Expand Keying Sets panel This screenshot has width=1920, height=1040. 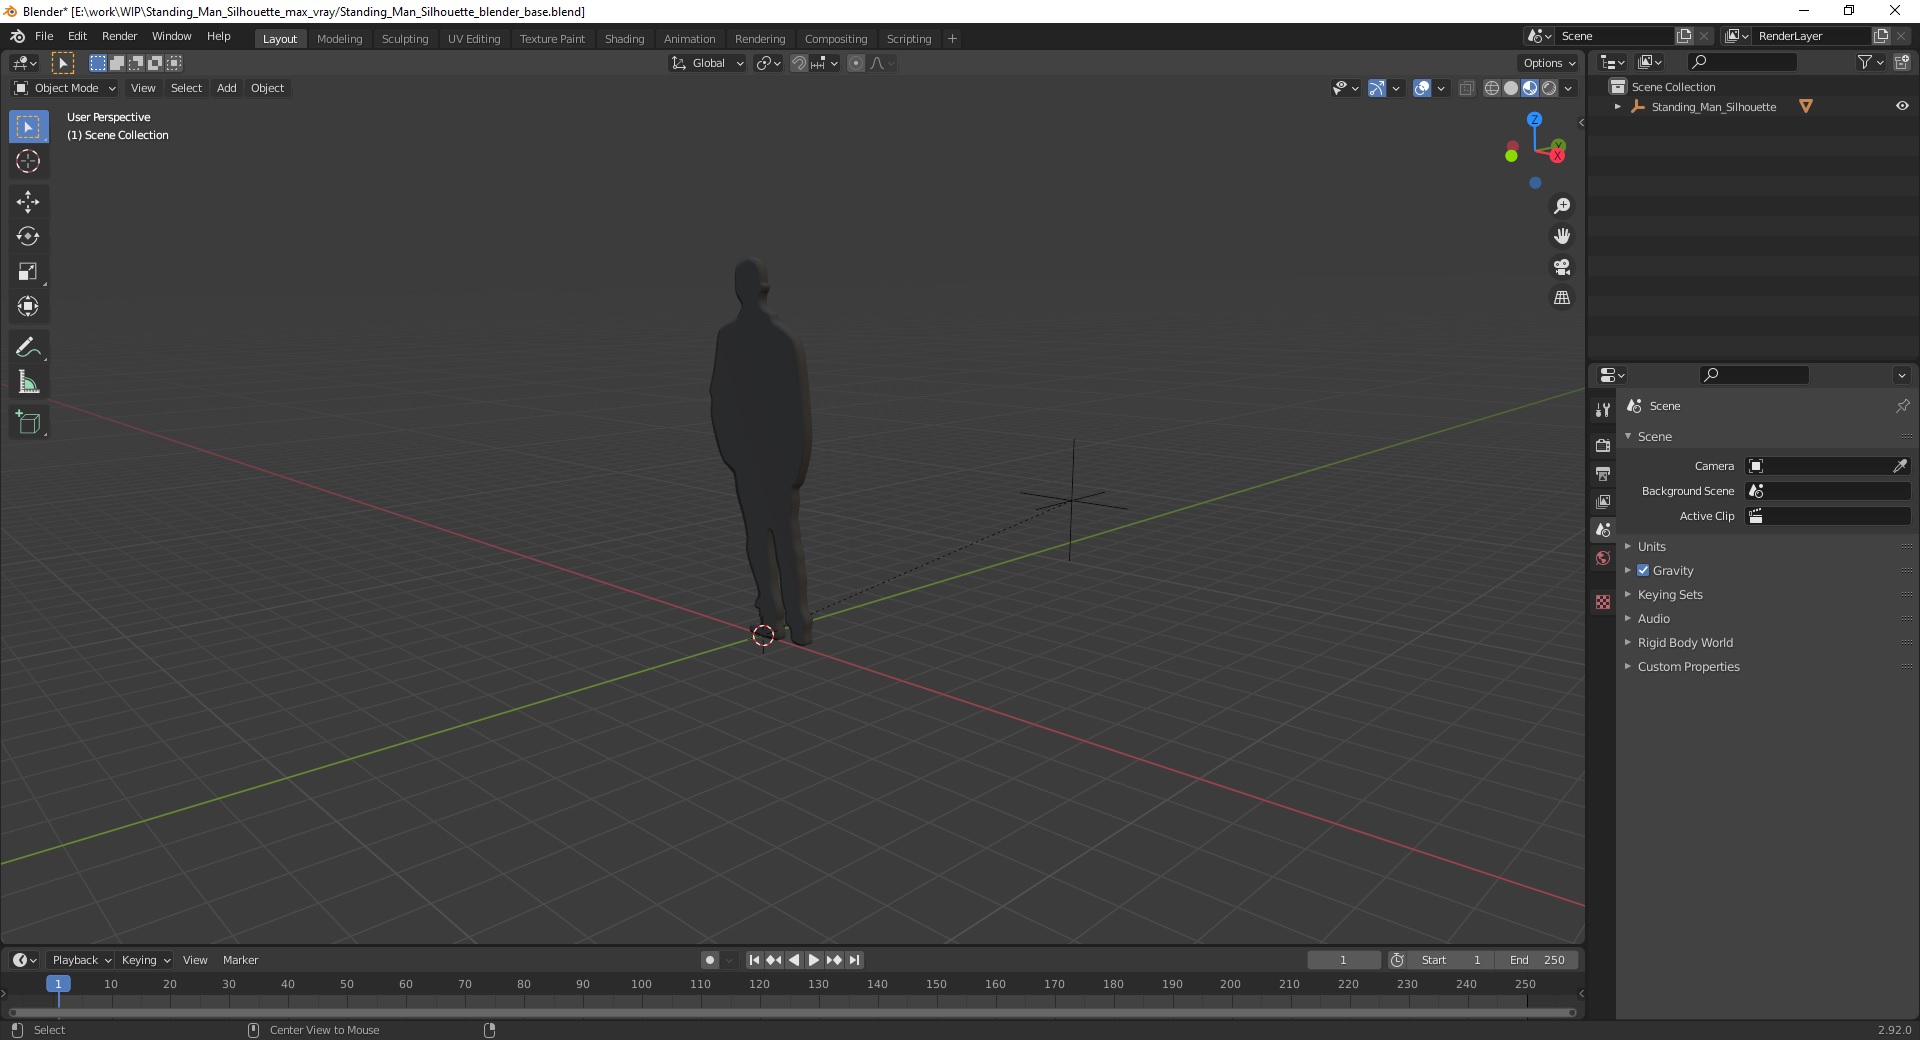coord(1669,594)
